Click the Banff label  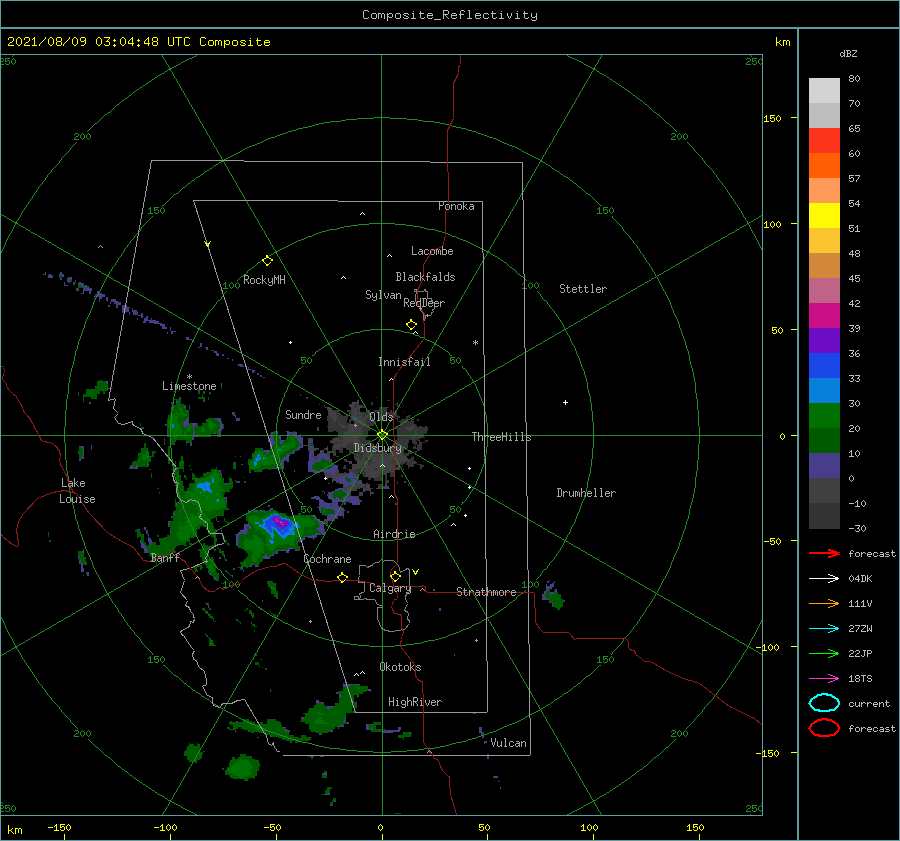[165, 558]
